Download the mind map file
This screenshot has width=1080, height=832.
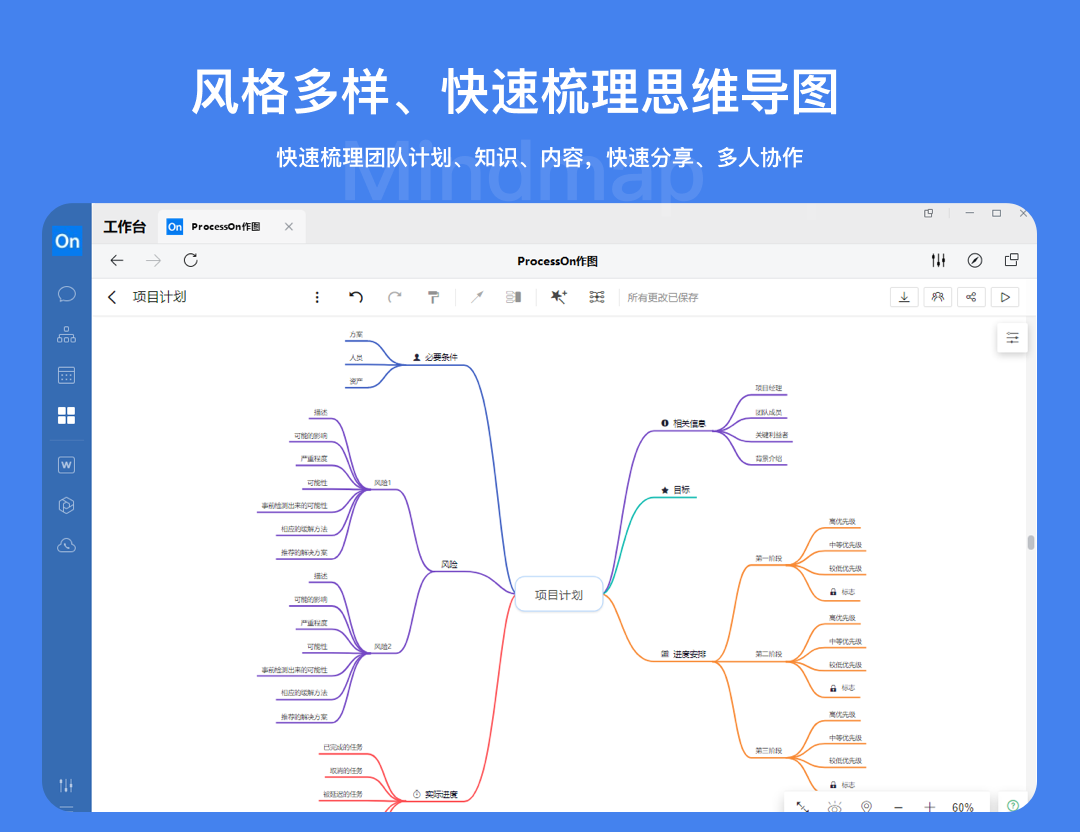tap(904, 297)
